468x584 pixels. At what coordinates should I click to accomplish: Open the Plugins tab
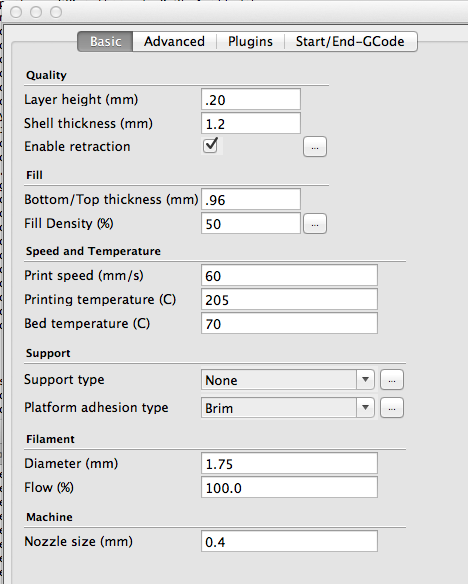[x=250, y=41]
